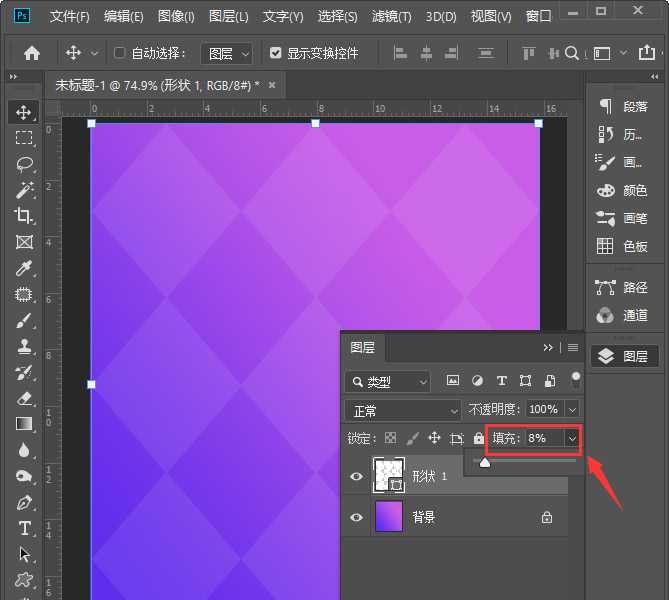The image size is (669, 600).
Task: Enable the 自动选择 checkbox
Action: pyautogui.click(x=120, y=53)
